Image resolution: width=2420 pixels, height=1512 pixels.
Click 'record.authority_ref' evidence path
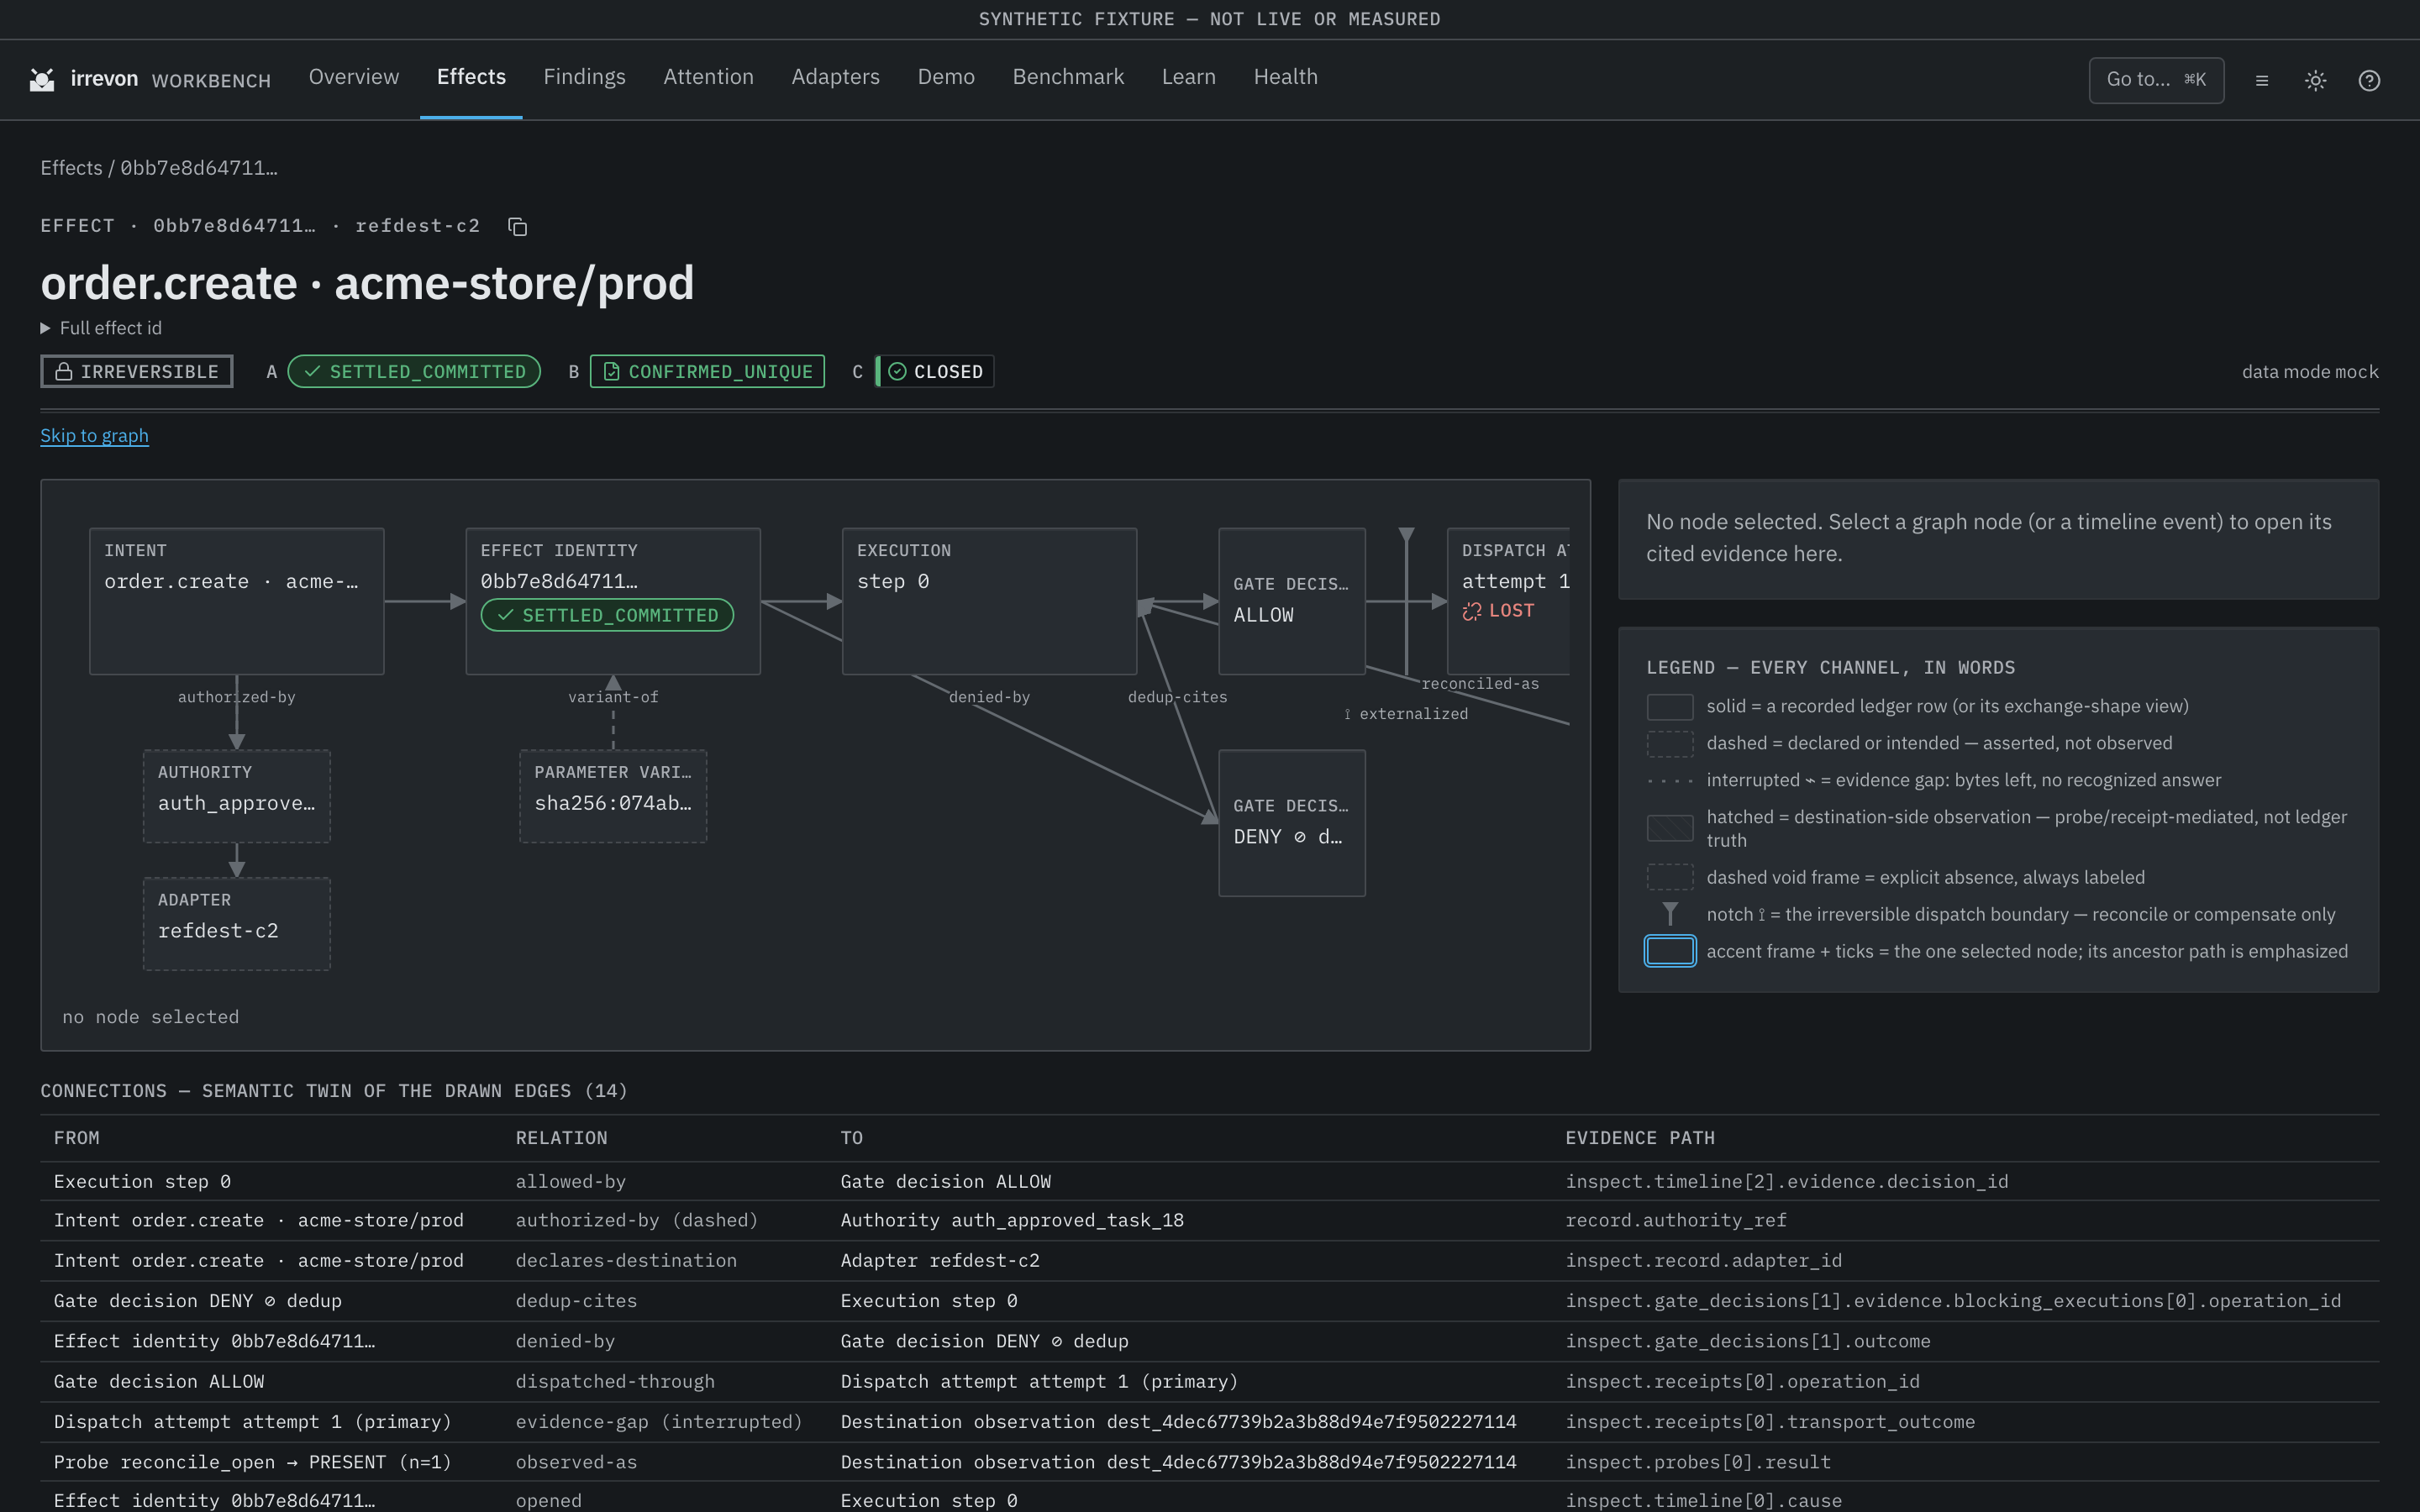pos(1676,1221)
